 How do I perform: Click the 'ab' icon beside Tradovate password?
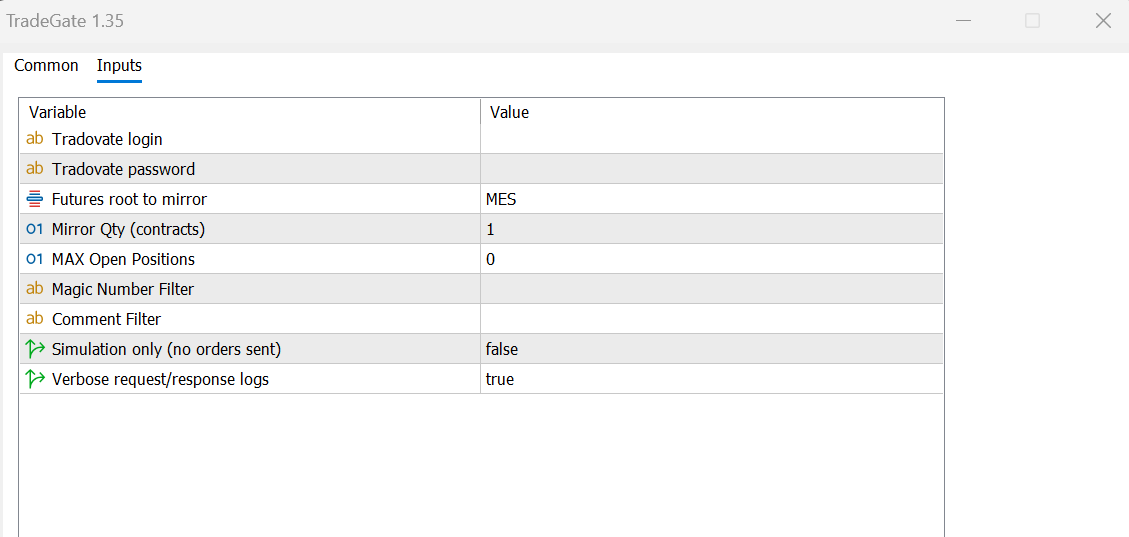click(35, 169)
